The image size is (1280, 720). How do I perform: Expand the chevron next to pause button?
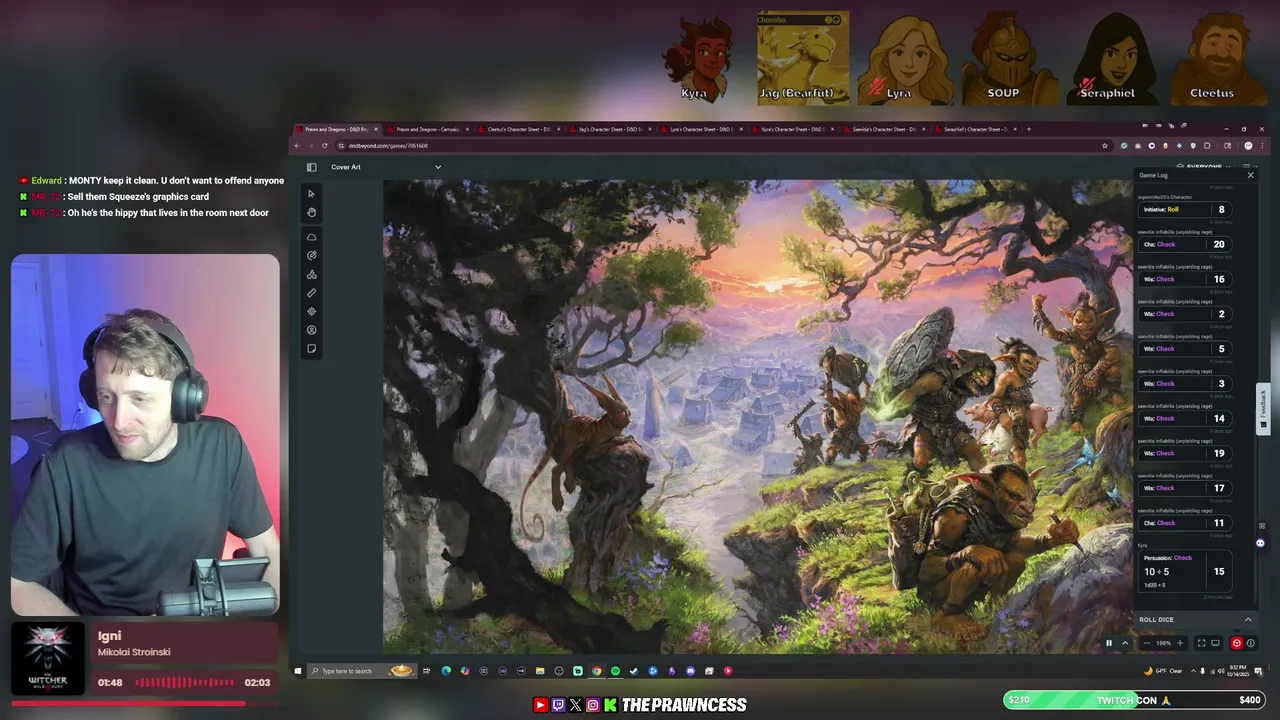1124,643
